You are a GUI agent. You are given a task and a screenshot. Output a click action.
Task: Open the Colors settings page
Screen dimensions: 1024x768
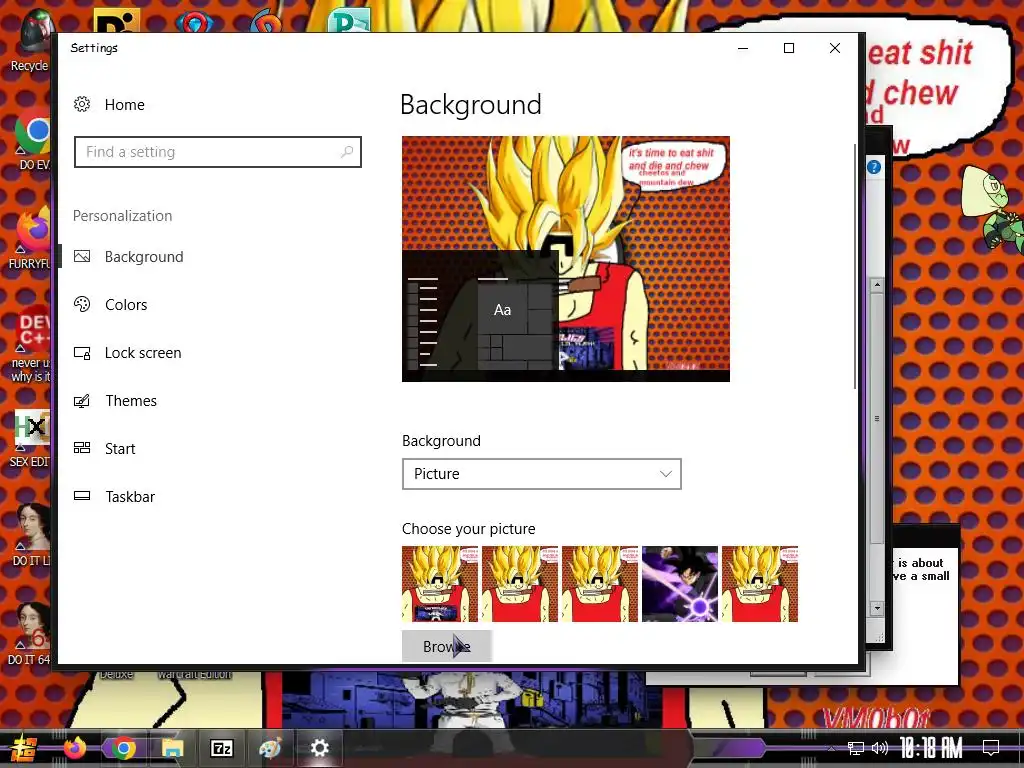click(x=126, y=304)
